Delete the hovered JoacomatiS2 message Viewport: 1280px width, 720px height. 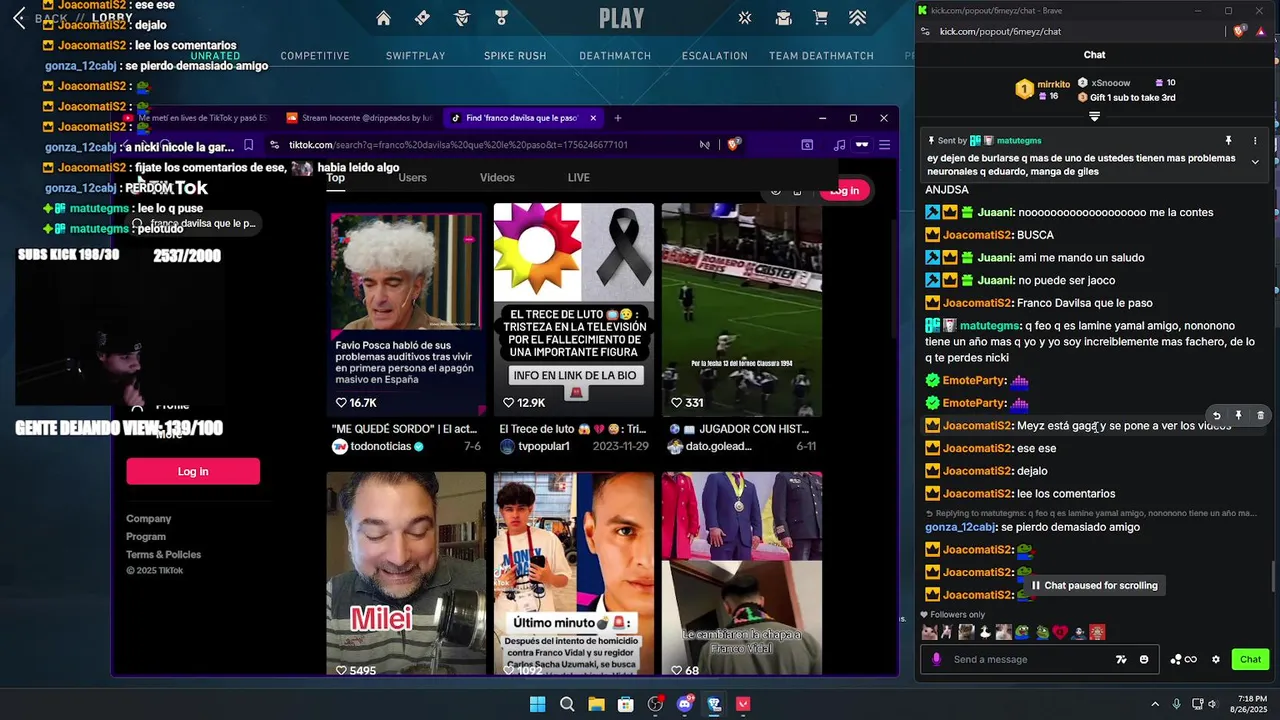pyautogui.click(x=1260, y=415)
